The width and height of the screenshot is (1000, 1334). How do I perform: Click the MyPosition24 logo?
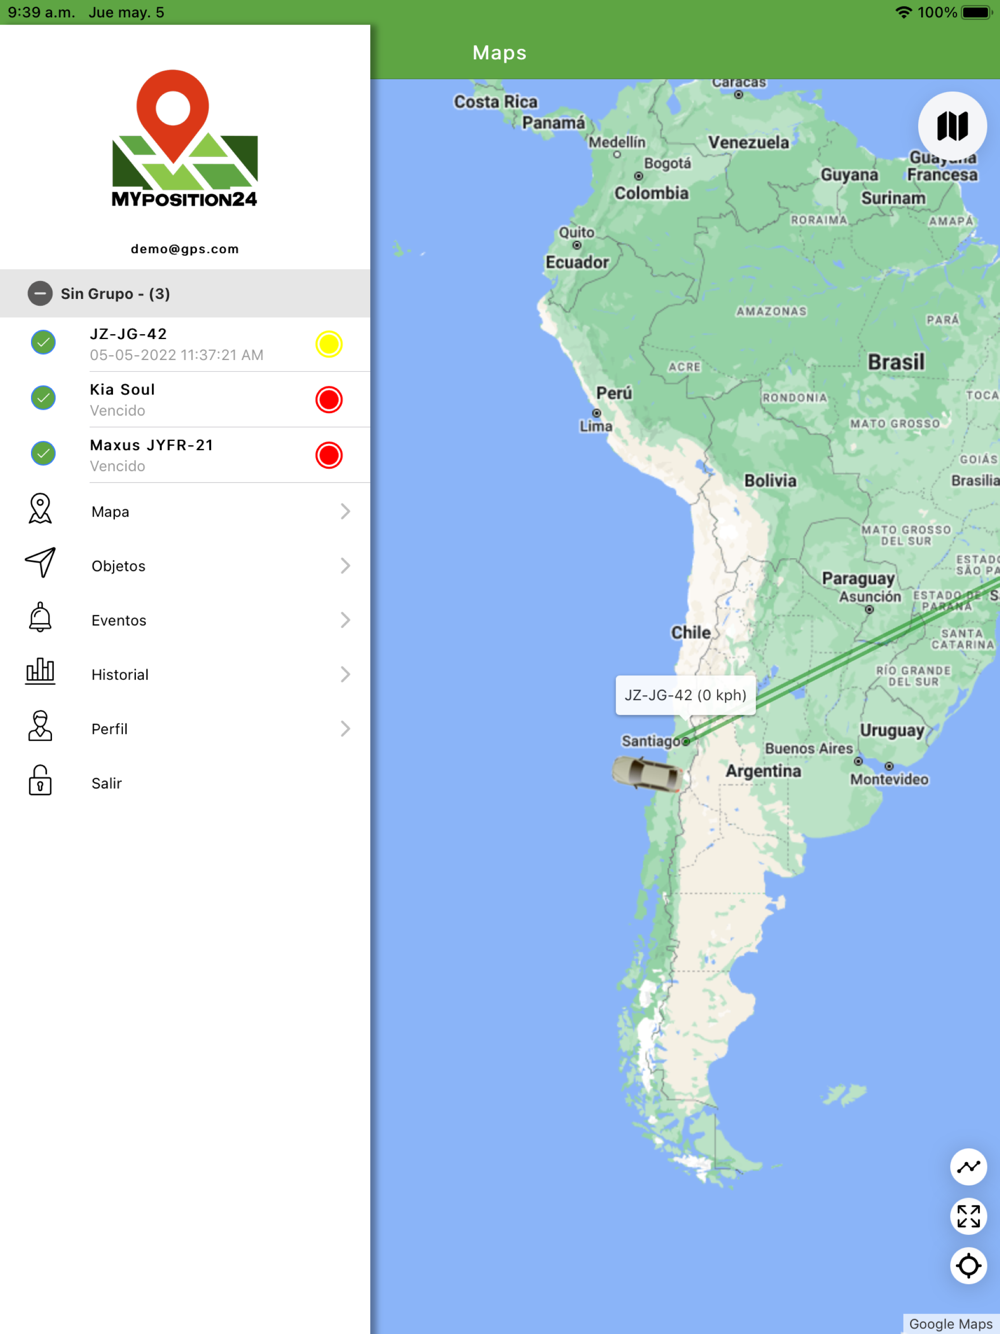(185, 139)
